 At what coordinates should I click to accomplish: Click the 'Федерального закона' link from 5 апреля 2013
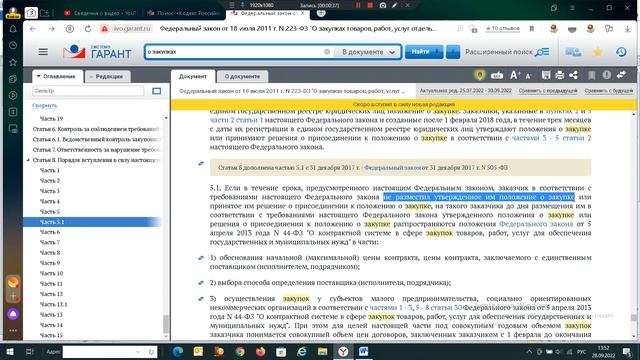click(536, 224)
